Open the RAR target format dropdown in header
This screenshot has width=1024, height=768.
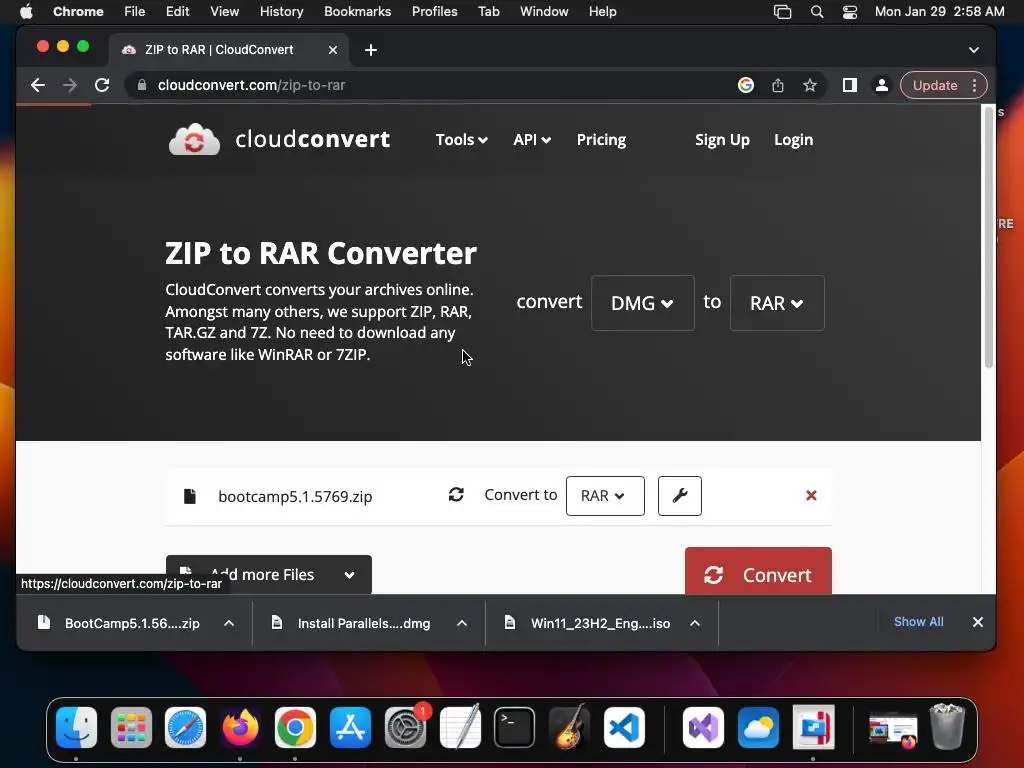pos(777,303)
